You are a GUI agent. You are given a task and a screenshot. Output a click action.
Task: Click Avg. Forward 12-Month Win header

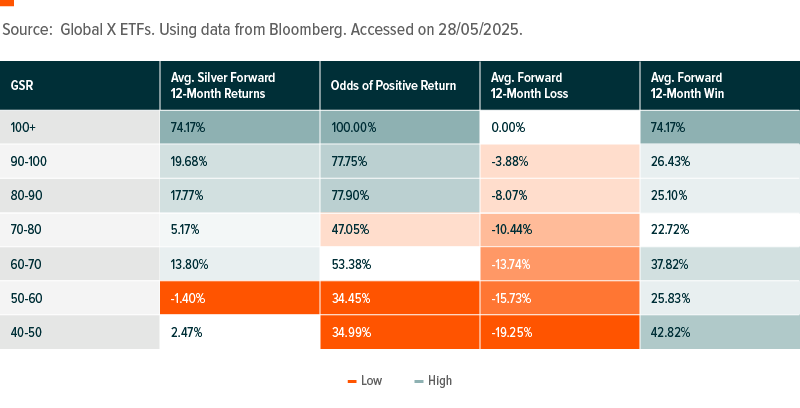click(686, 85)
